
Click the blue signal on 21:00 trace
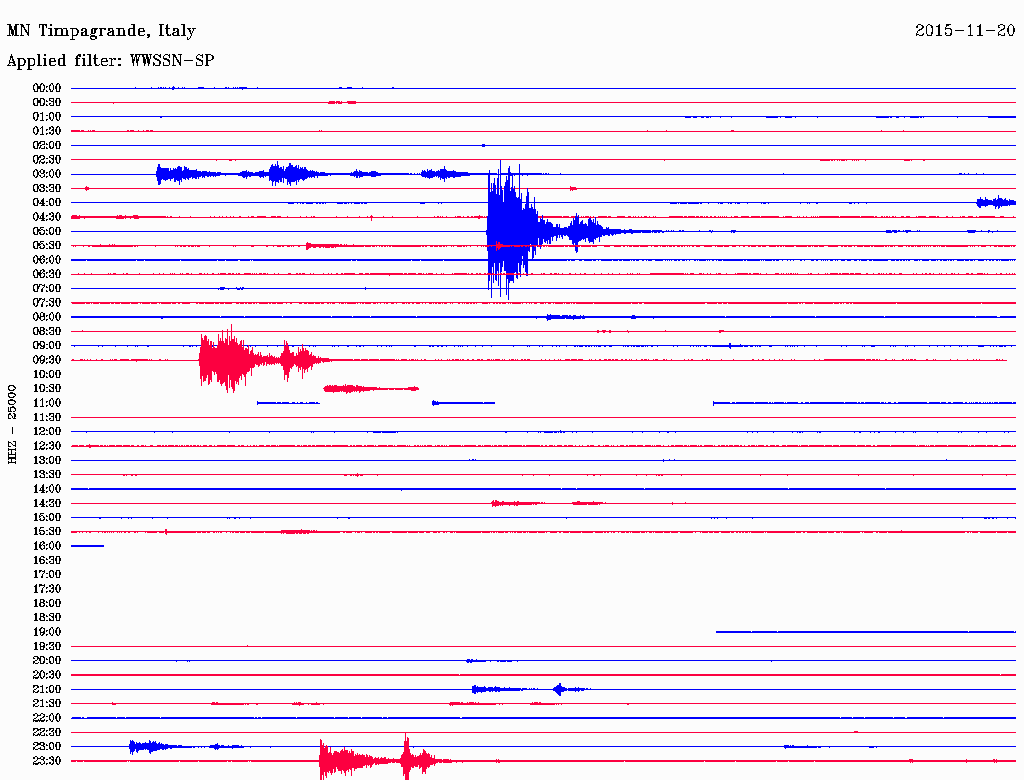(x=530, y=689)
